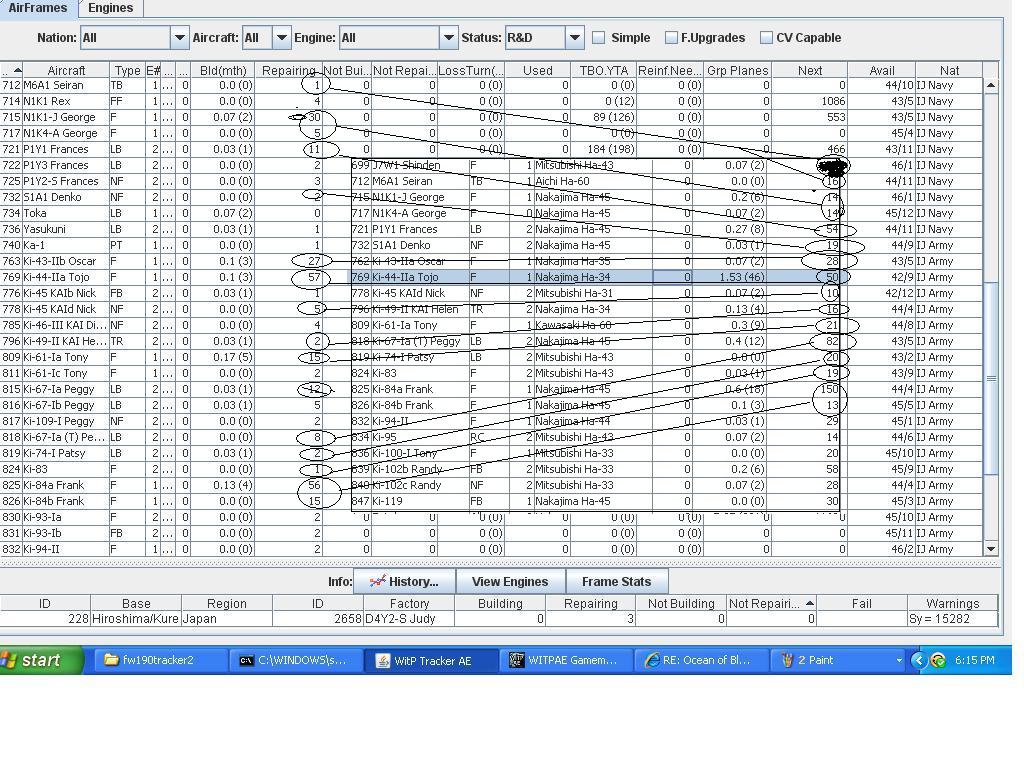Open the Status R&D dropdown
This screenshot has width=1024, height=768.
click(574, 38)
